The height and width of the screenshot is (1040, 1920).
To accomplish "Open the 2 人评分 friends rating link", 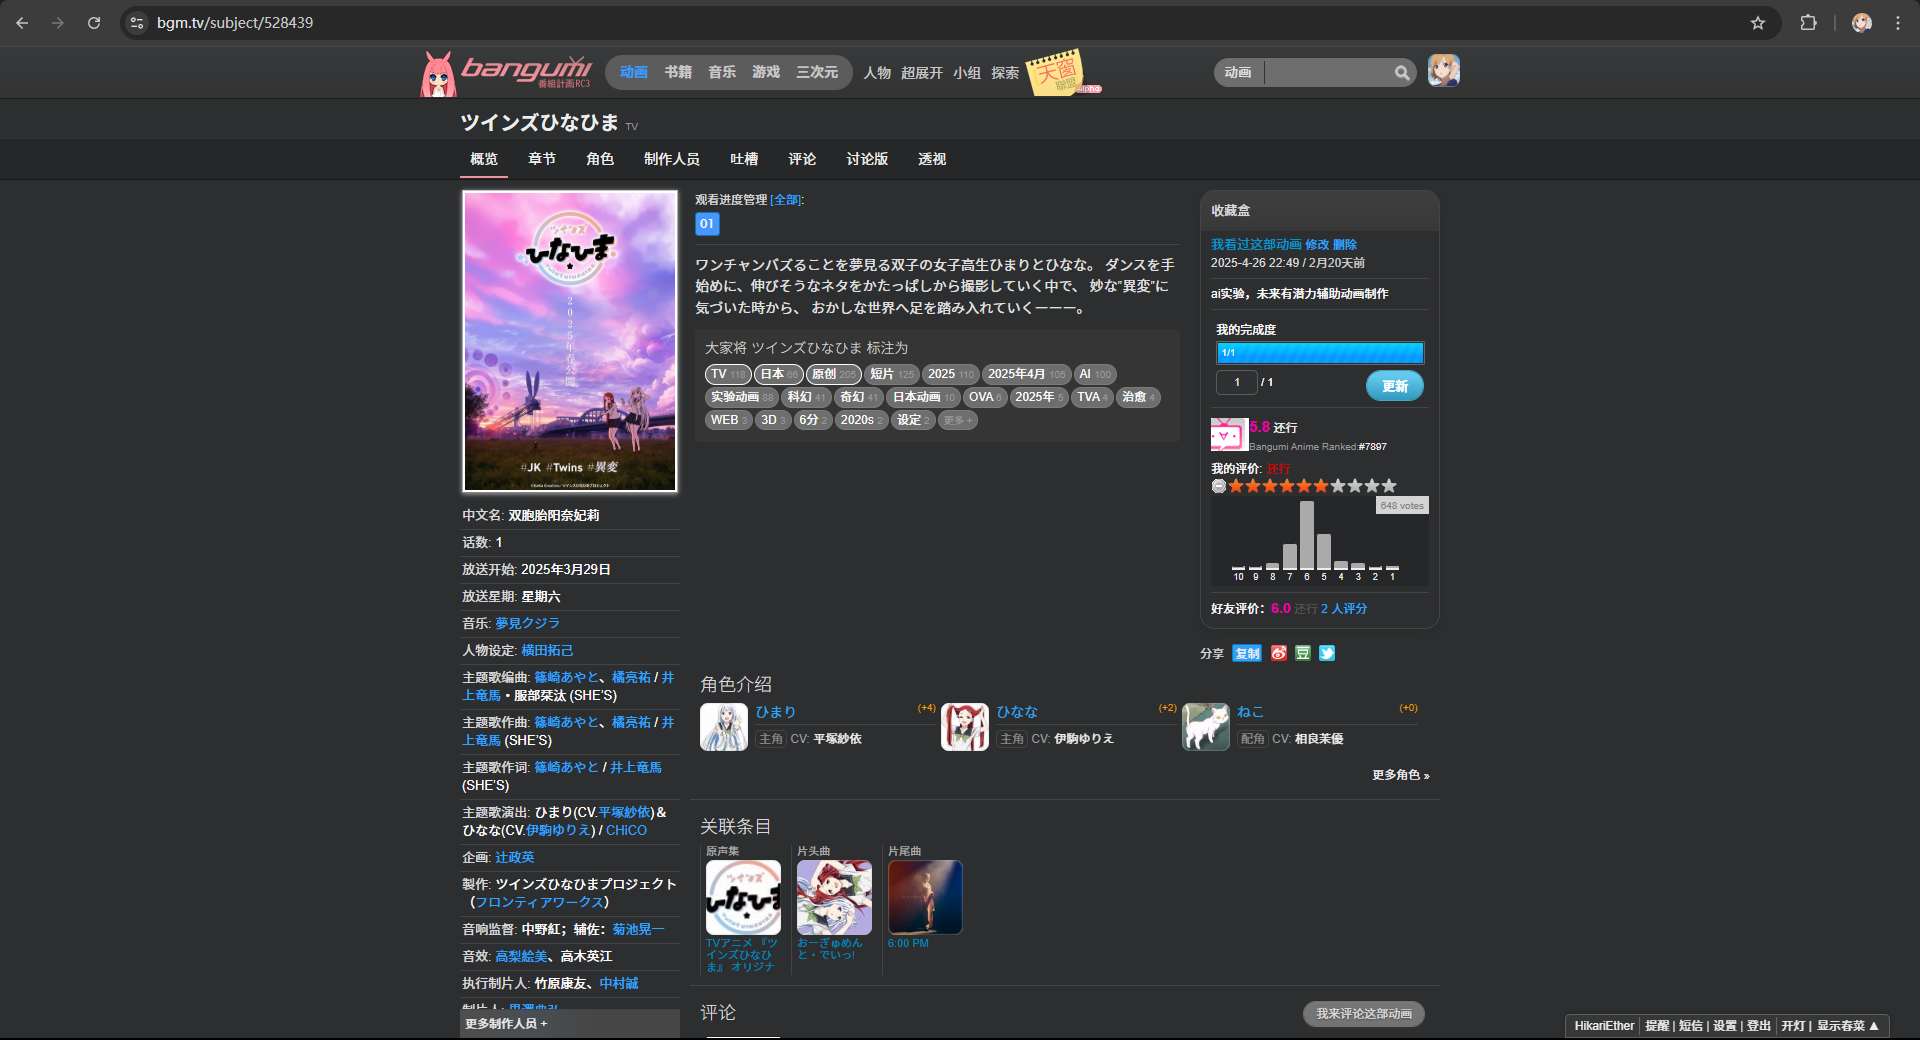I will coord(1344,608).
